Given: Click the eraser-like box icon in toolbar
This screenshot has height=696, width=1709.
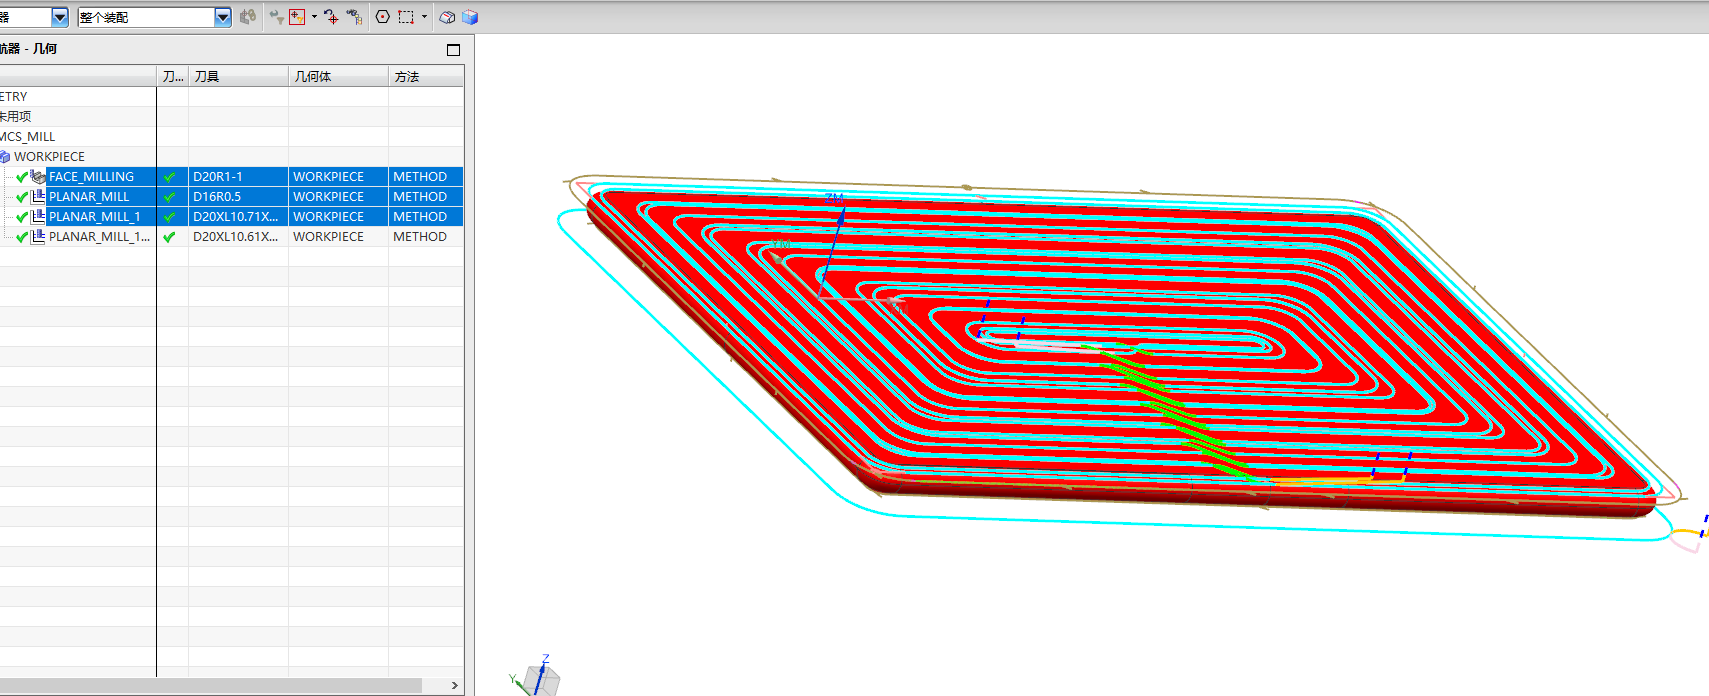Looking at the screenshot, I should pos(448,17).
